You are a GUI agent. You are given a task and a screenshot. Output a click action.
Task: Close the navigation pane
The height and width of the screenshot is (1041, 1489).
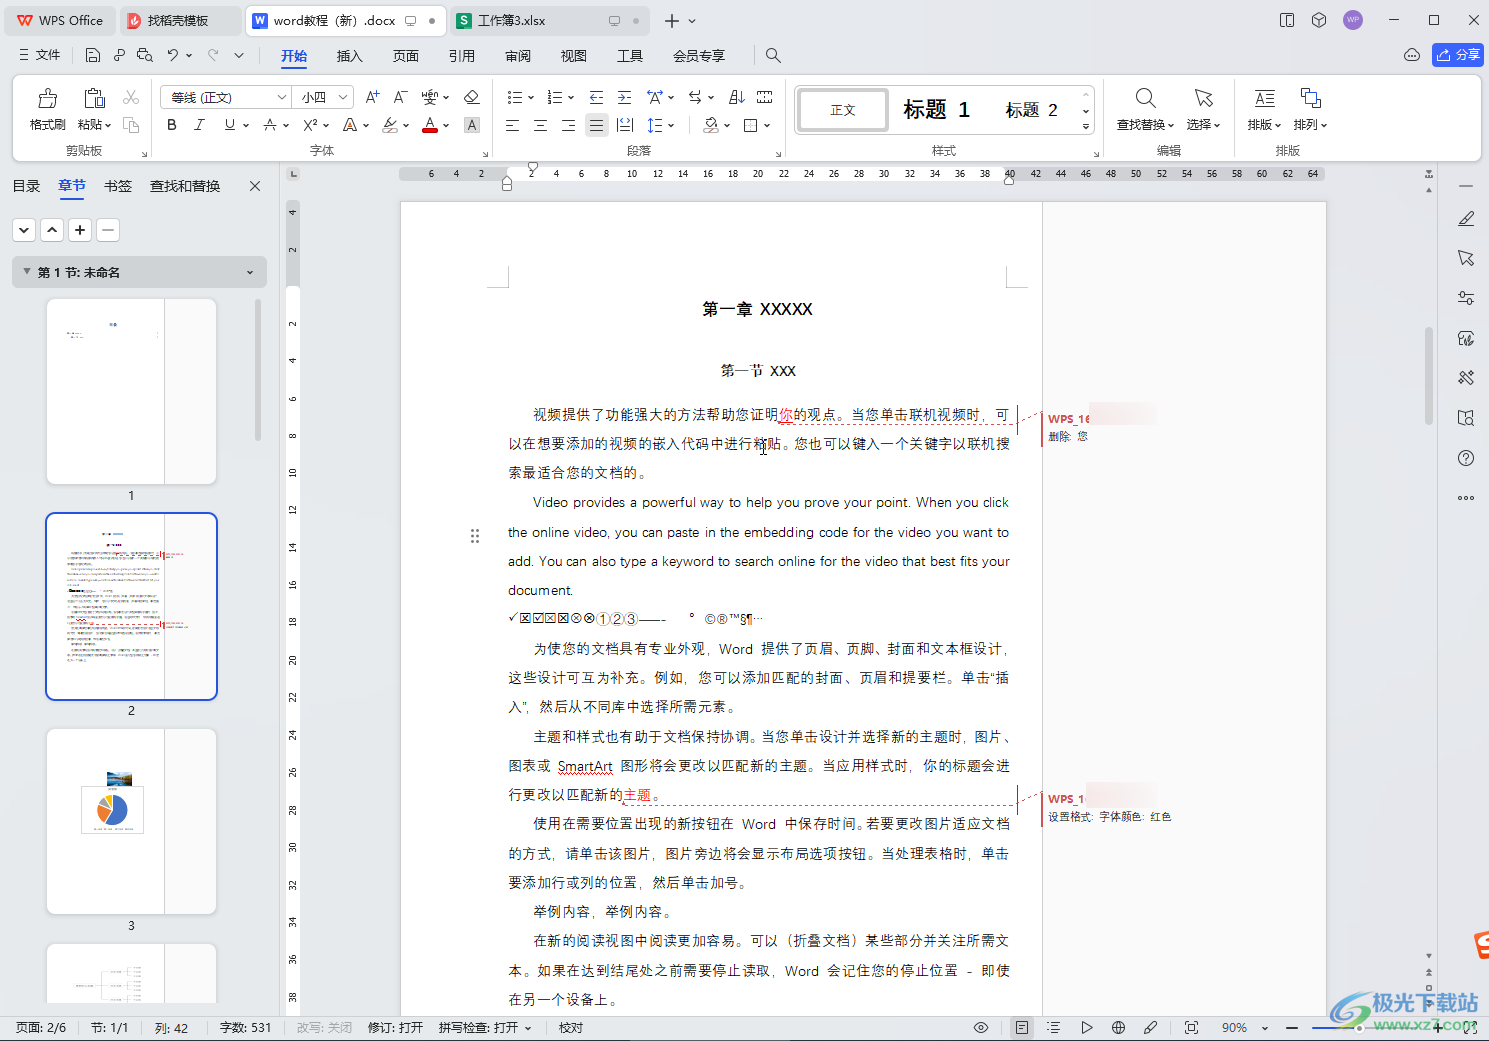[255, 186]
